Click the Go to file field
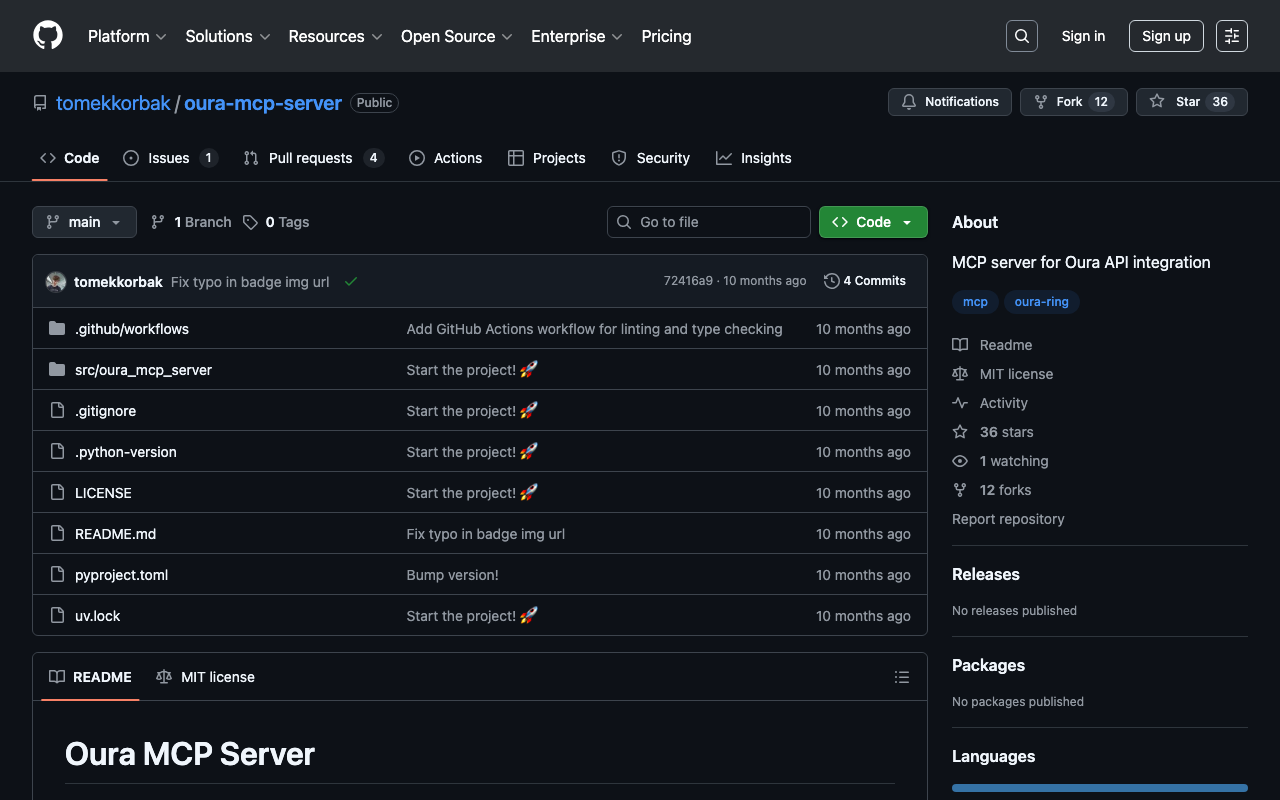The width and height of the screenshot is (1280, 800). (x=708, y=222)
